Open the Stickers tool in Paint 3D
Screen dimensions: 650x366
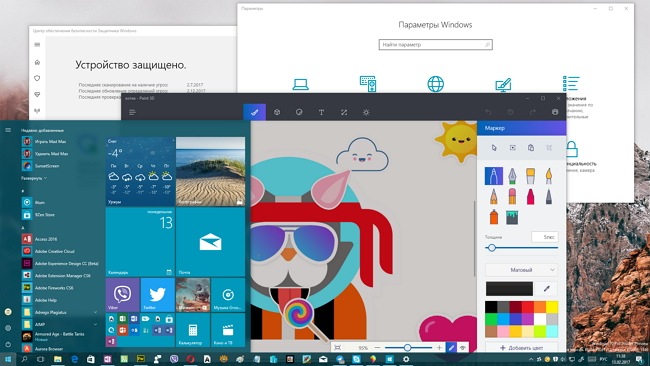click(x=299, y=112)
